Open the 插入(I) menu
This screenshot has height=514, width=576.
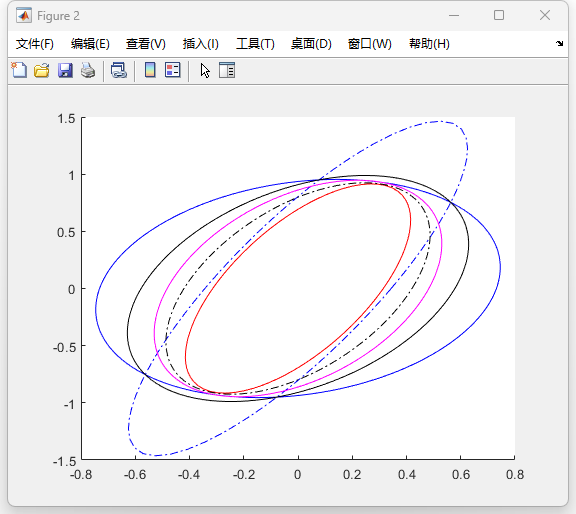tap(201, 44)
